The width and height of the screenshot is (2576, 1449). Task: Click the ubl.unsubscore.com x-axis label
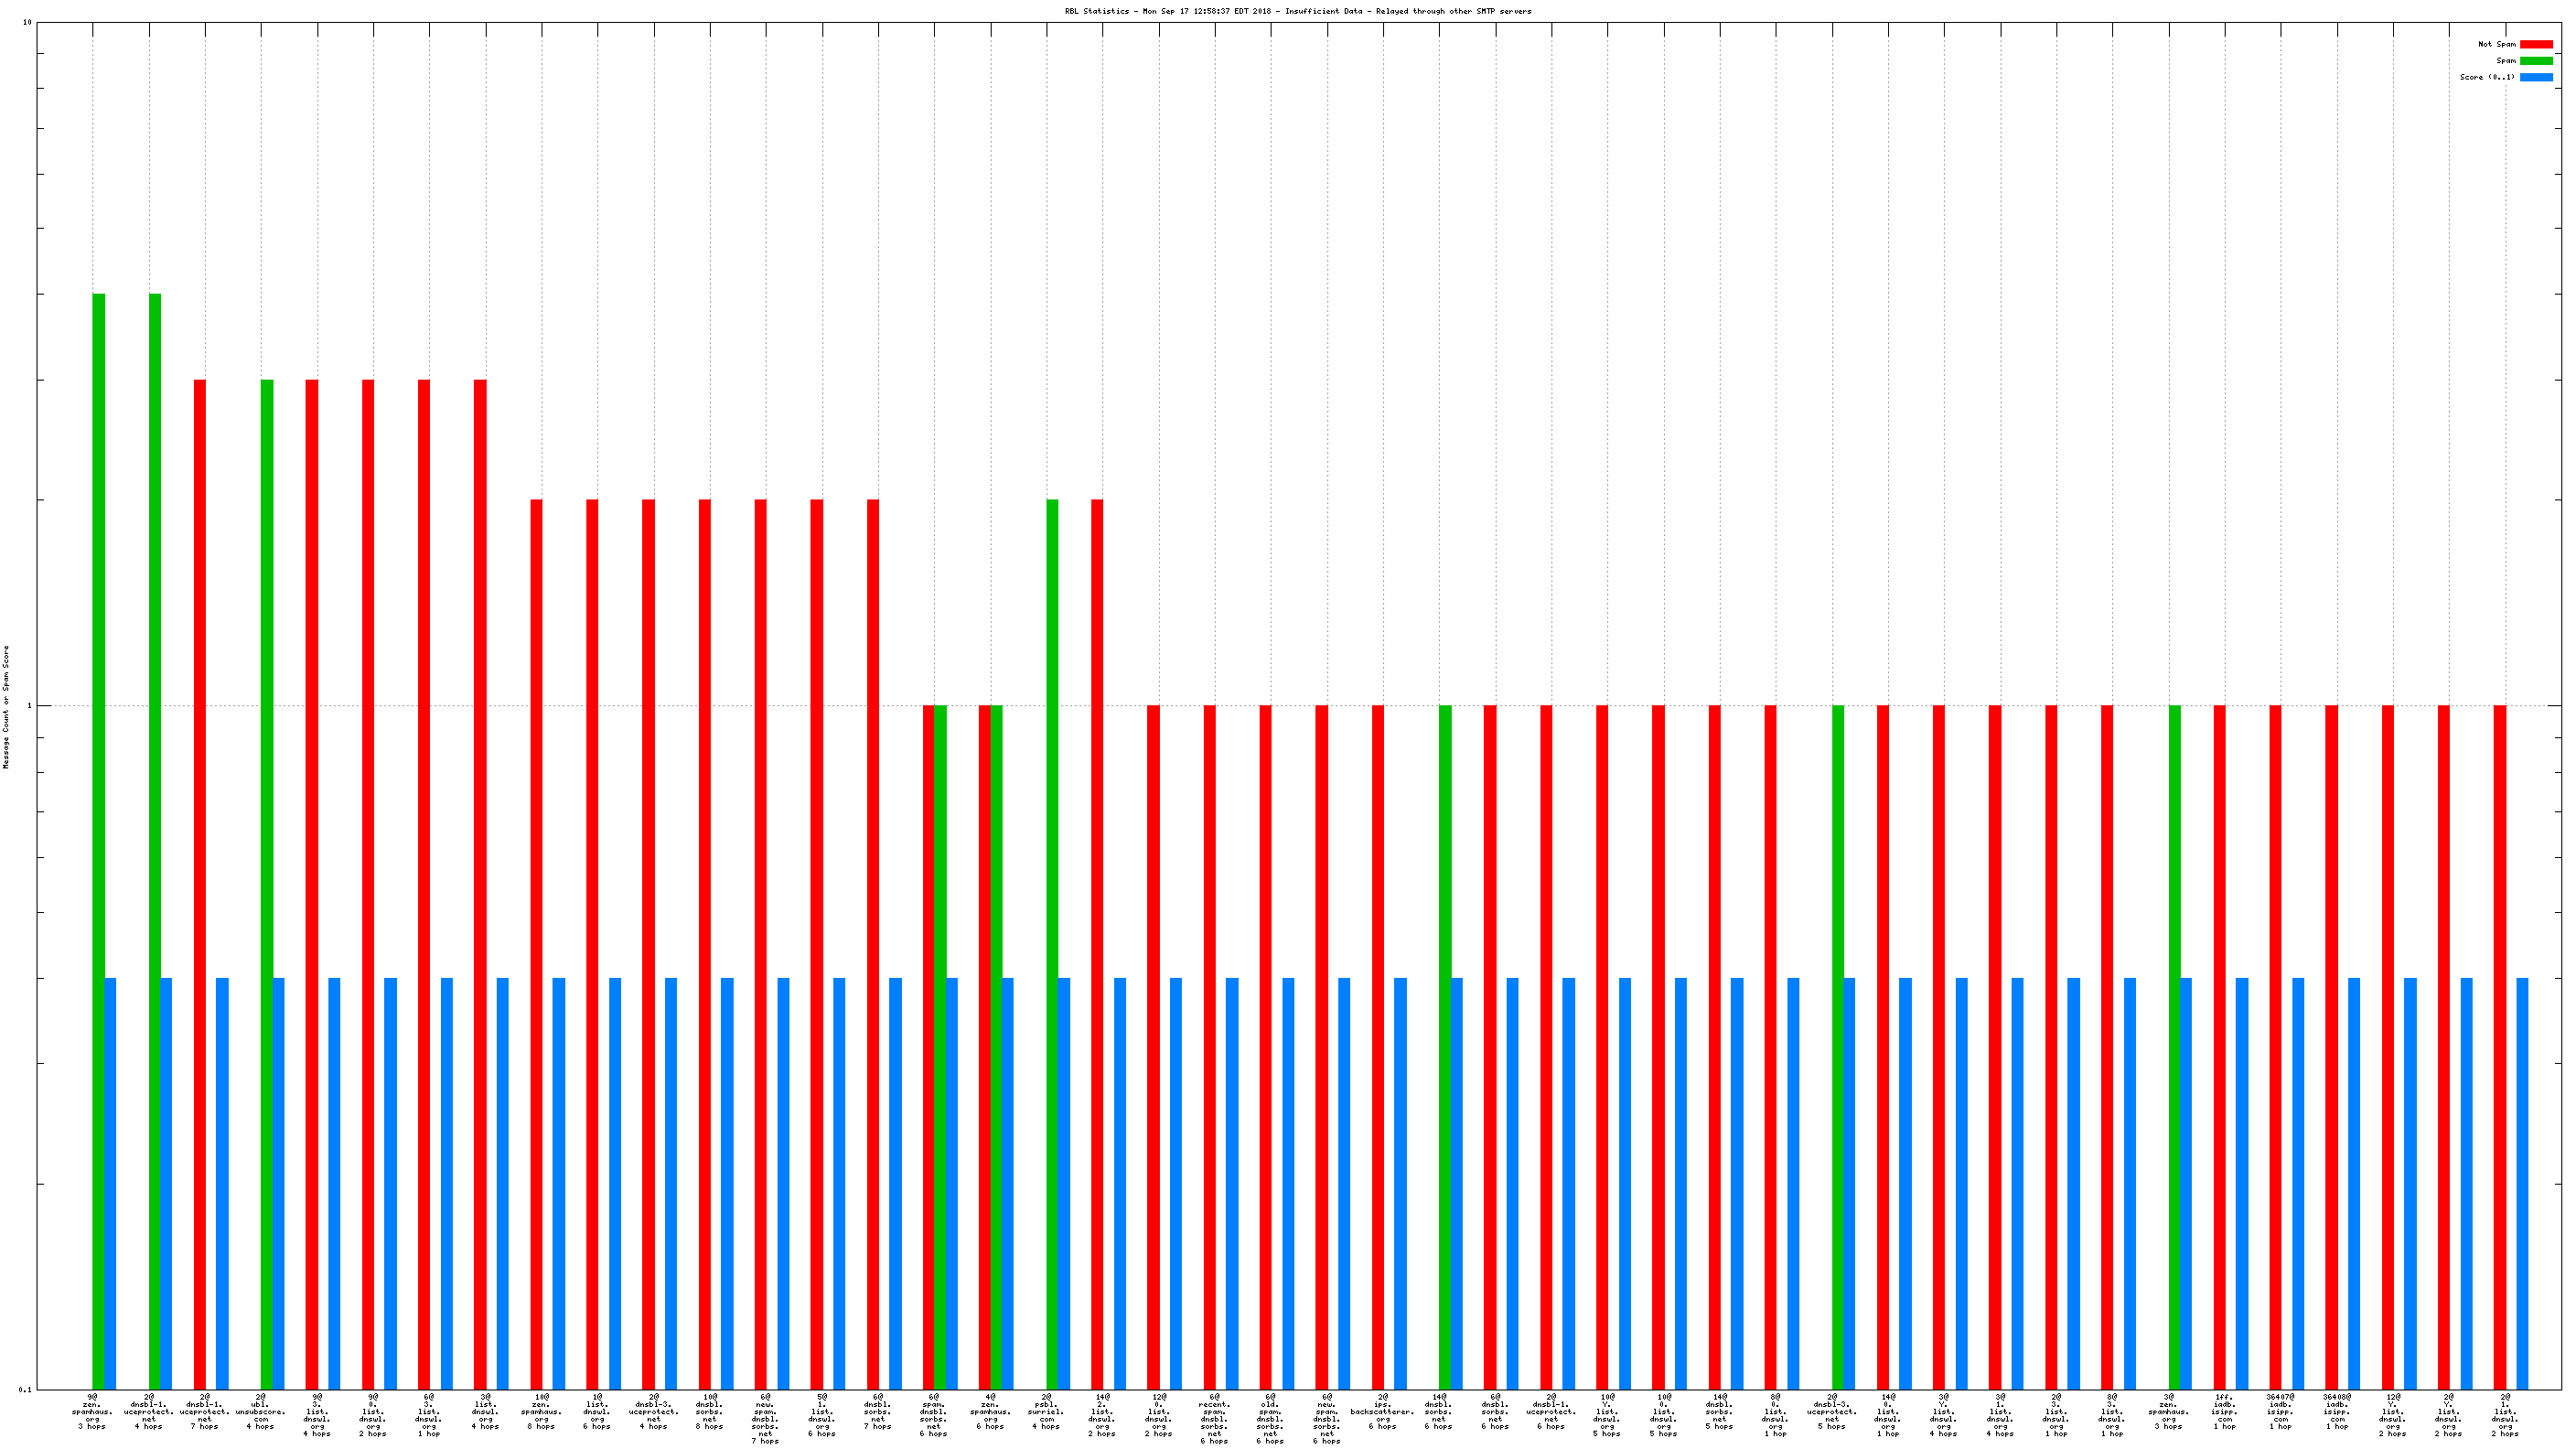[260, 1411]
